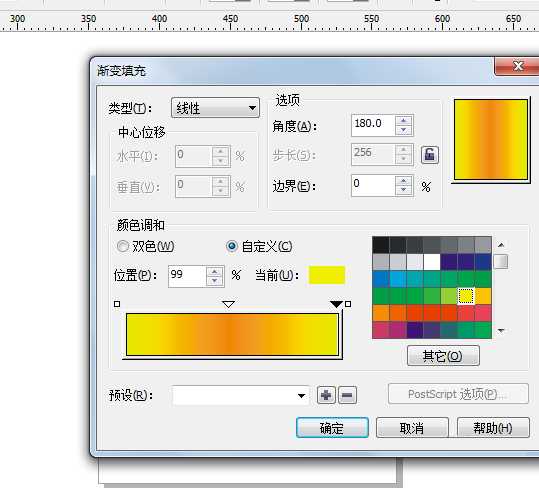This screenshot has width=539, height=492.
Task: Open the 当前(U) current color swatch
Action: [327, 275]
